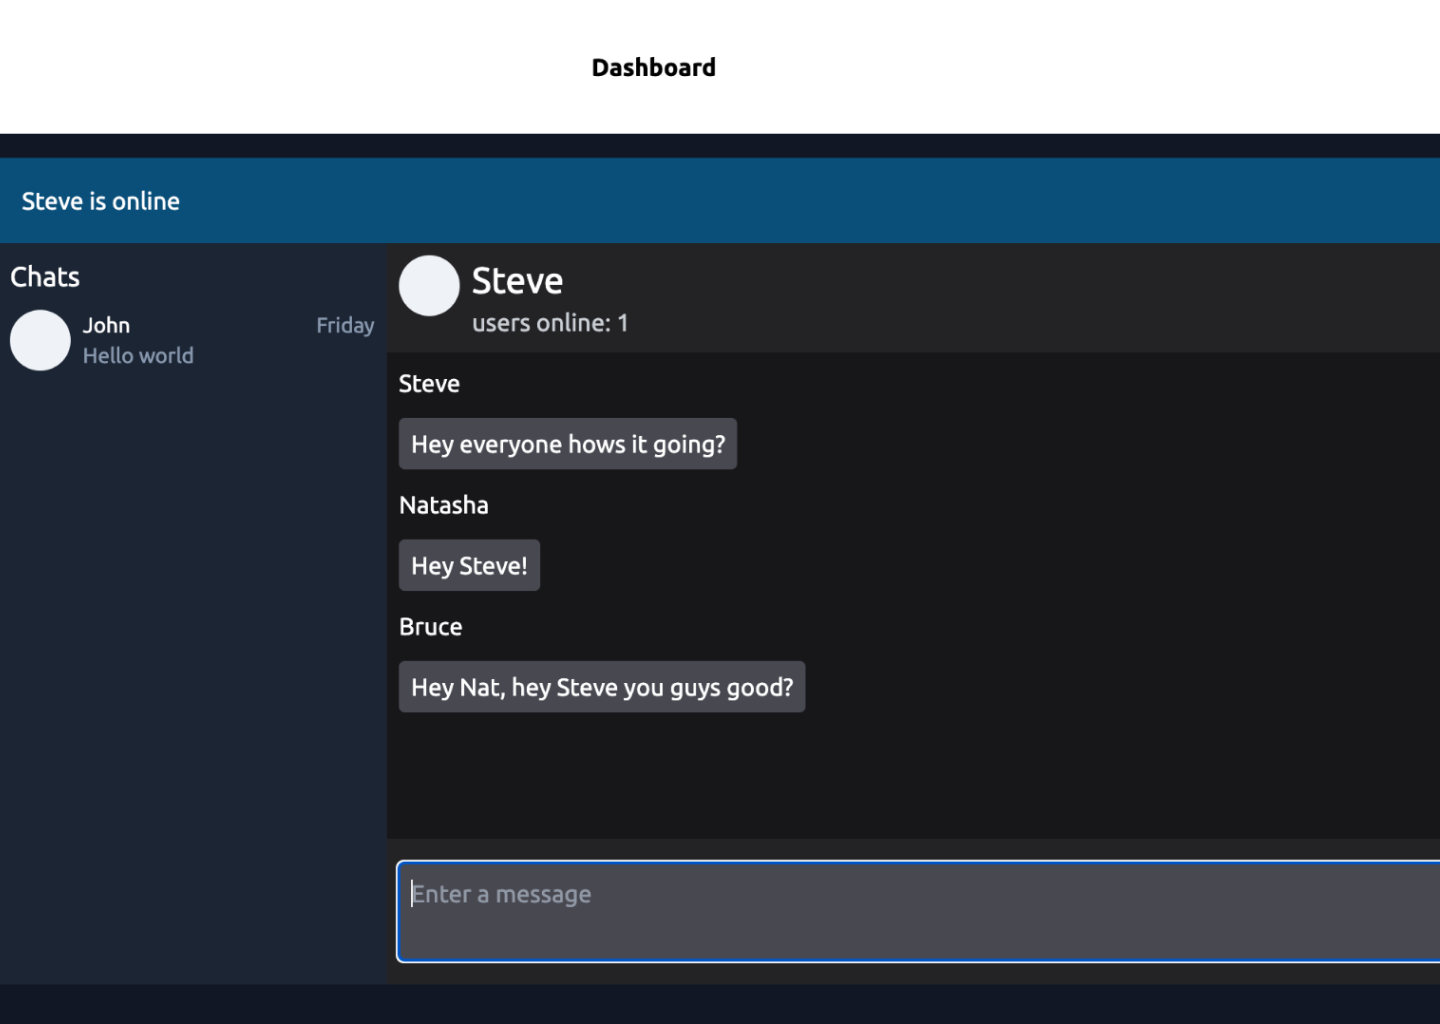Click the Dashboard heading
1440x1024 pixels.
tap(654, 67)
